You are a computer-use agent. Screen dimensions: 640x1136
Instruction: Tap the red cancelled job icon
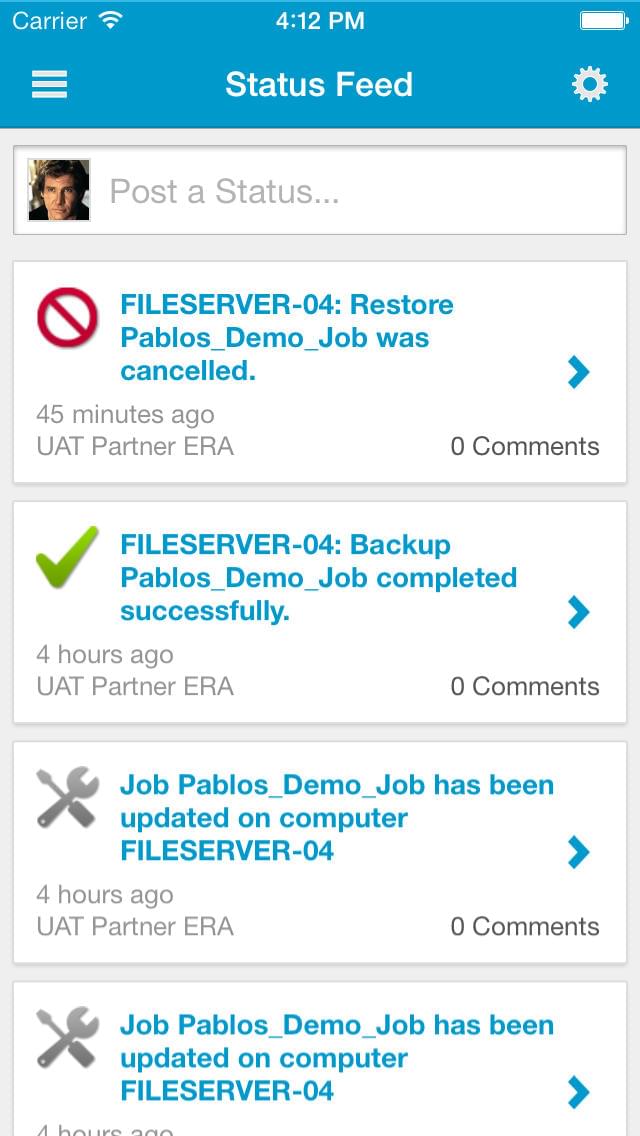67,318
